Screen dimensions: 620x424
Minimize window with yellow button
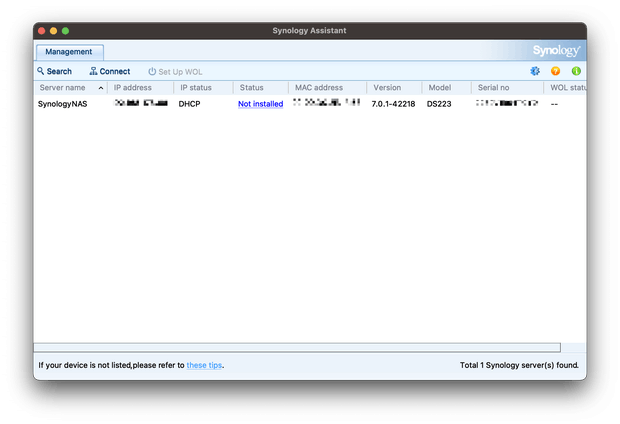pyautogui.click(x=53, y=31)
